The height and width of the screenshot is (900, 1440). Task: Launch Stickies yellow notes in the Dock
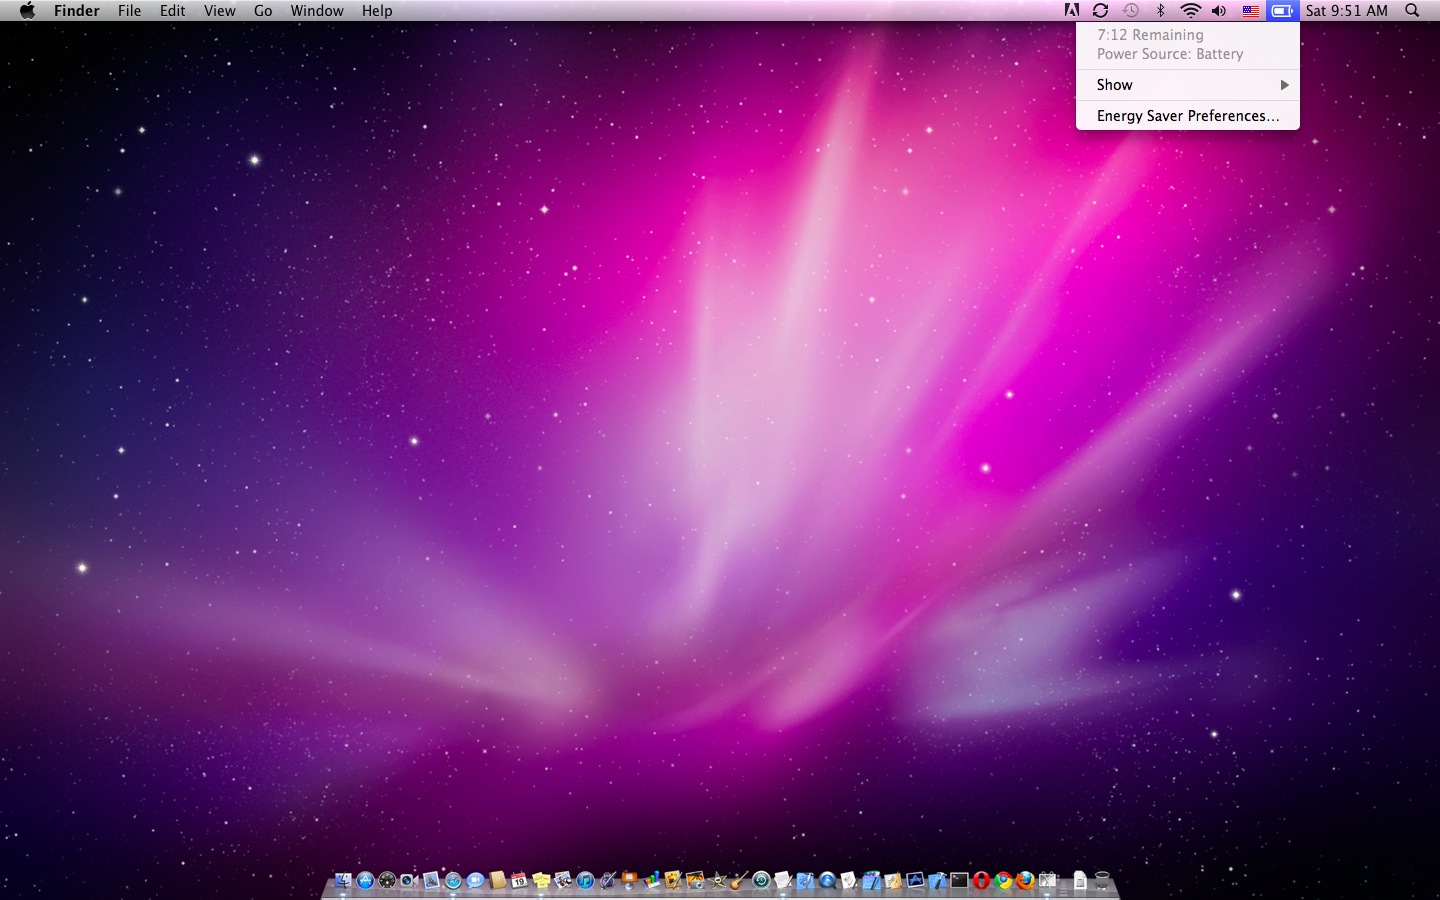[541, 880]
